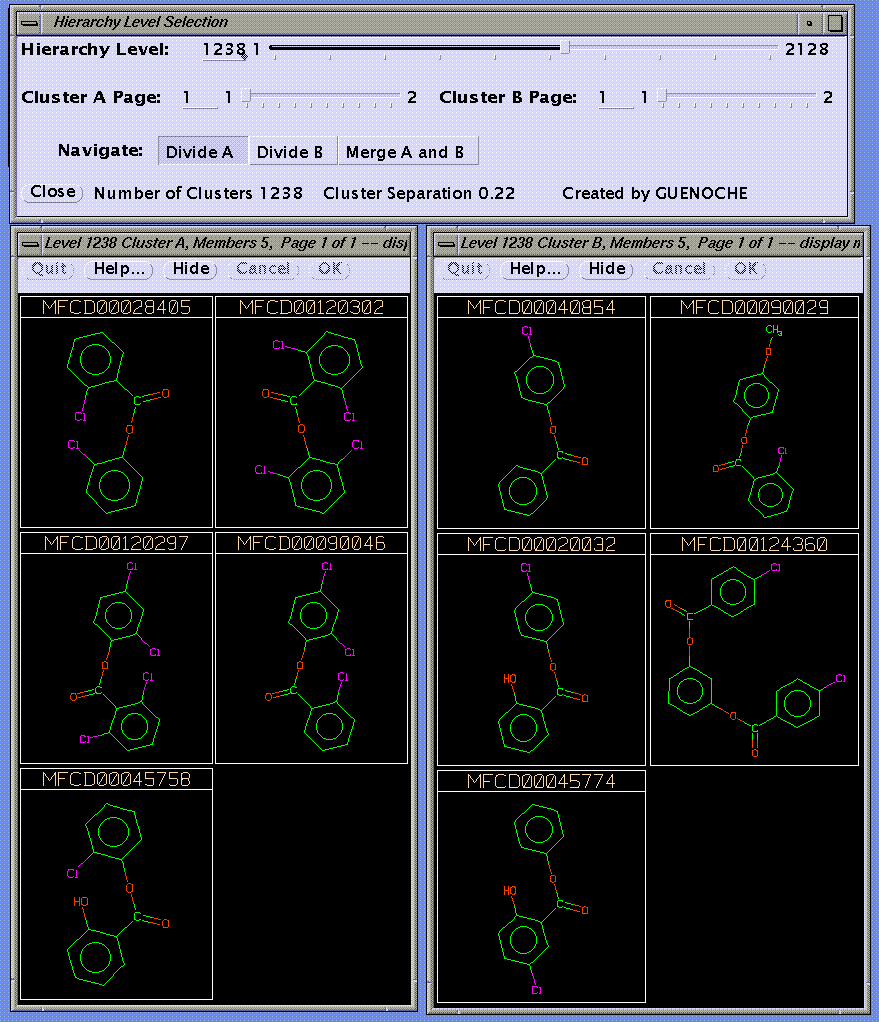Image resolution: width=879 pixels, height=1022 pixels.
Task: Hide the Cluster A window
Action: coord(191,269)
